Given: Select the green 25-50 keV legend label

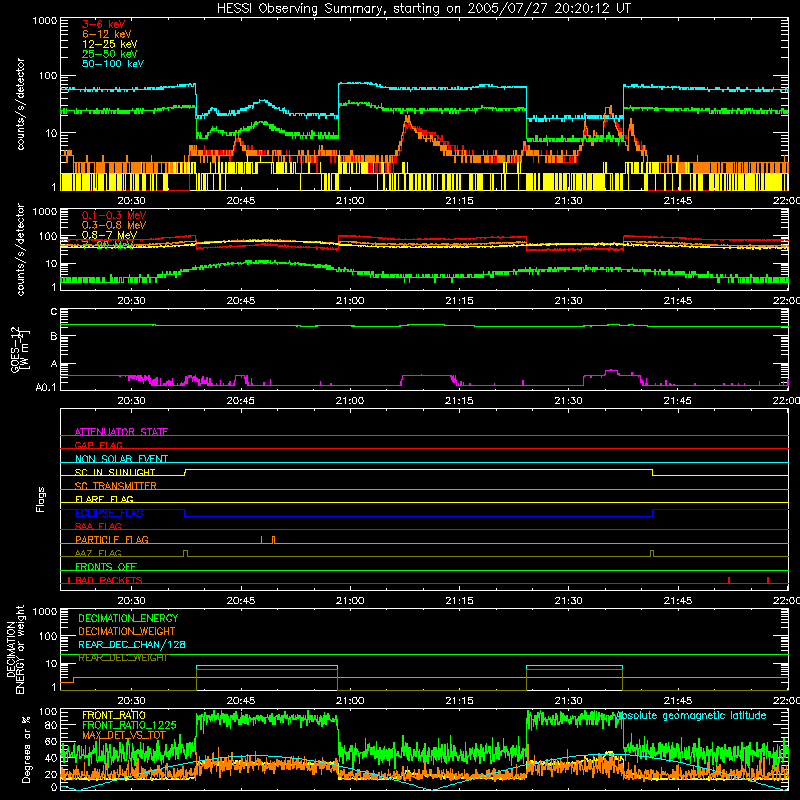Looking at the screenshot, I should coord(109,54).
